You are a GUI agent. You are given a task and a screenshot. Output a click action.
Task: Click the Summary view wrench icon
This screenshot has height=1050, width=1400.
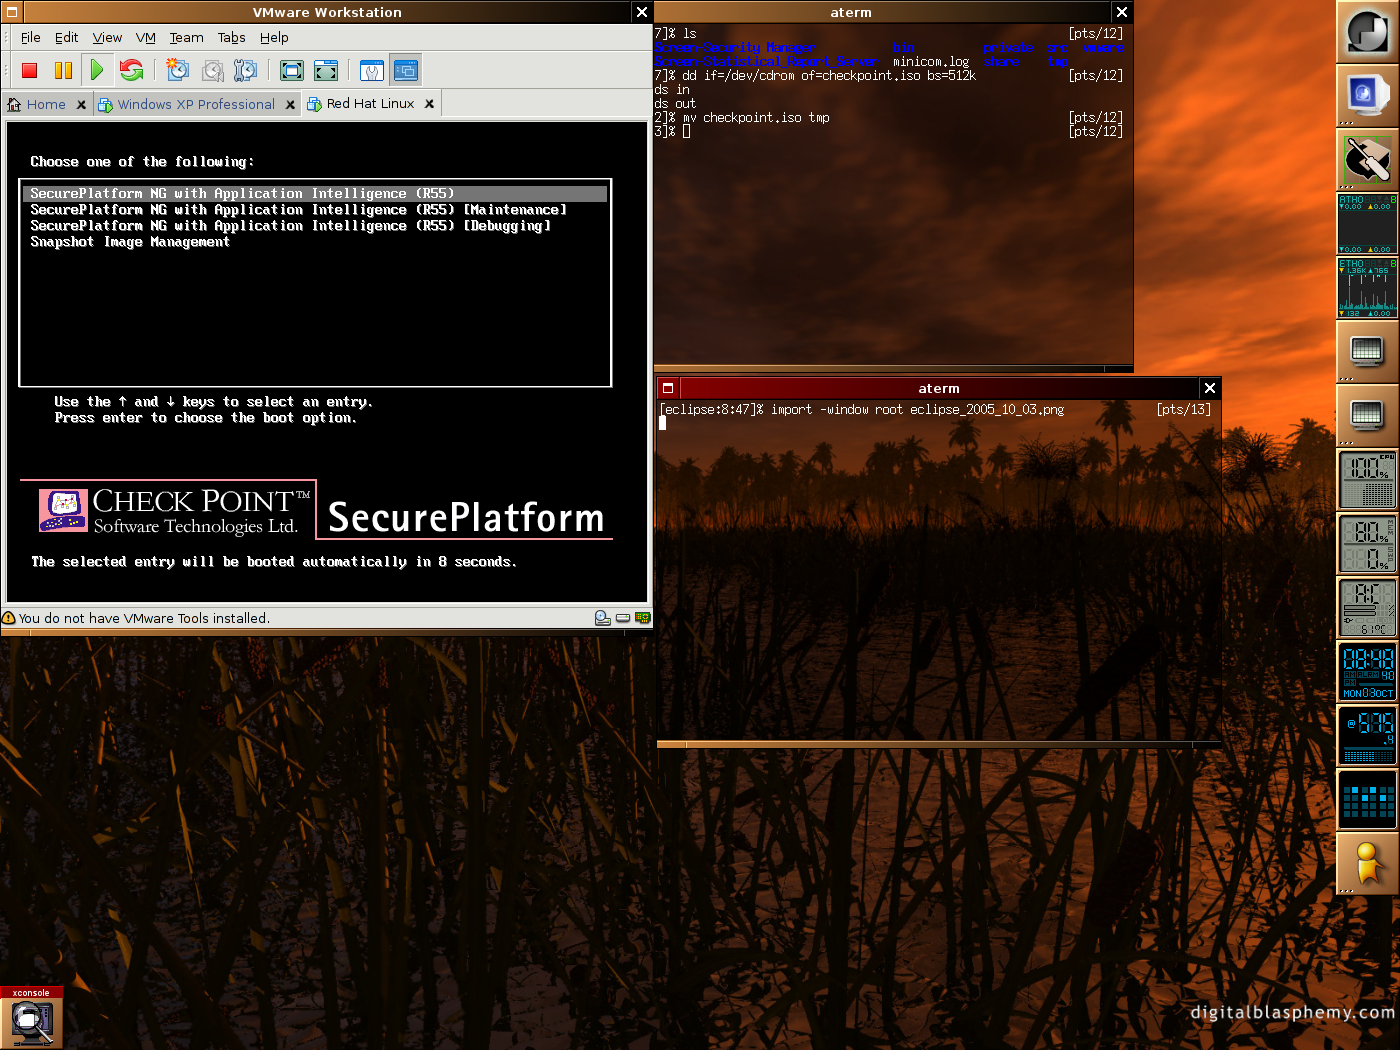tap(372, 70)
